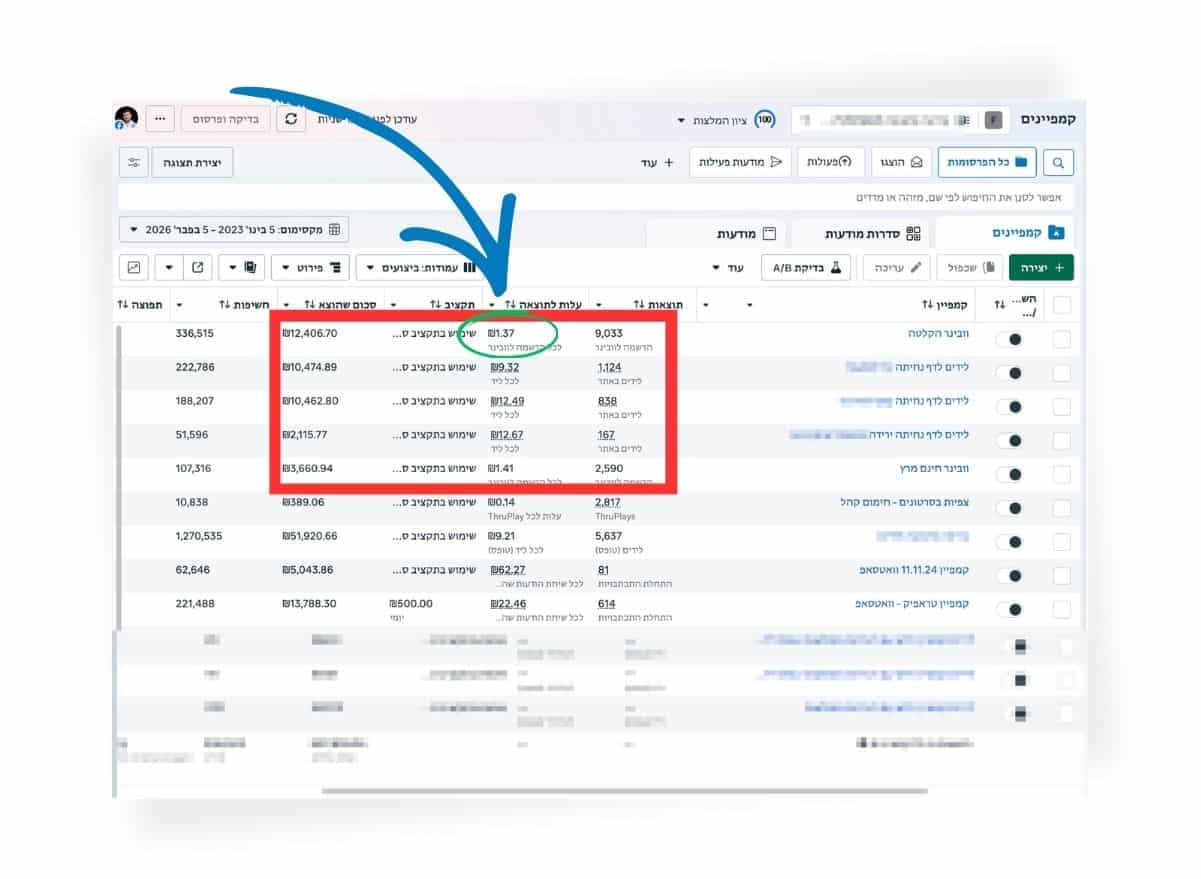This screenshot has height=879, width=1201.
Task: Expand the עמודות: ביצועים columns dropdown
Action: pyautogui.click(x=420, y=268)
